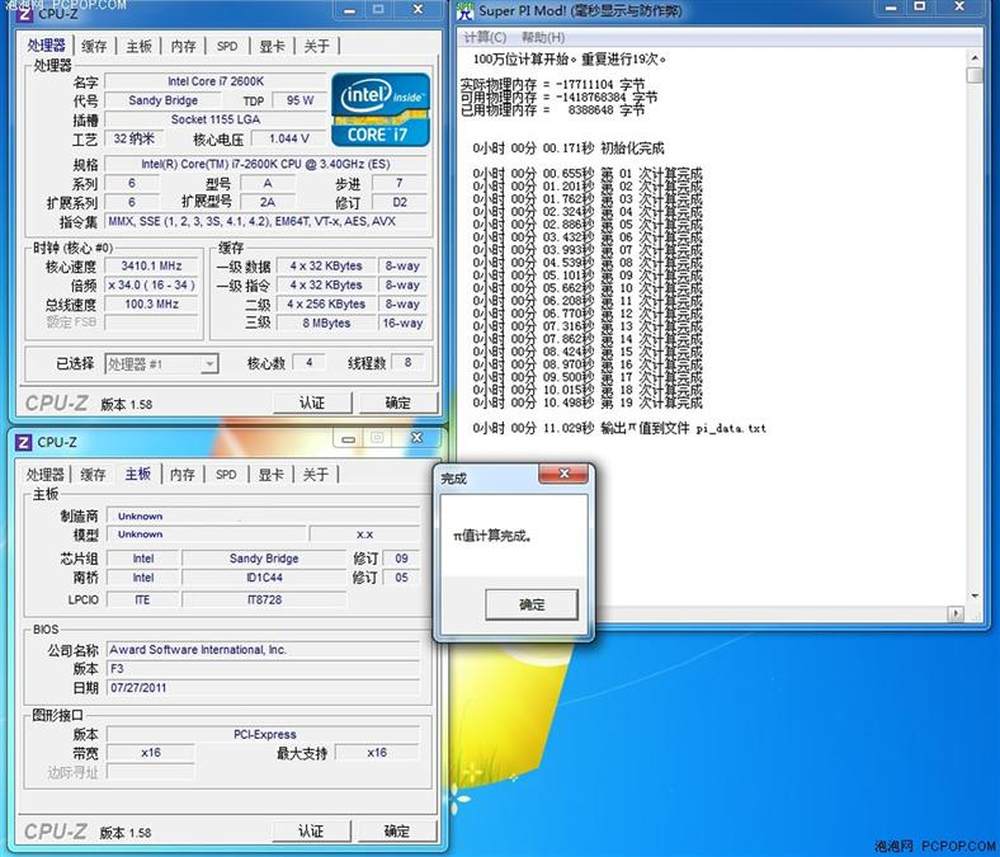Click the 二级 cache value "4 x 256 KBytes"
This screenshot has height=857, width=1000.
click(x=326, y=304)
